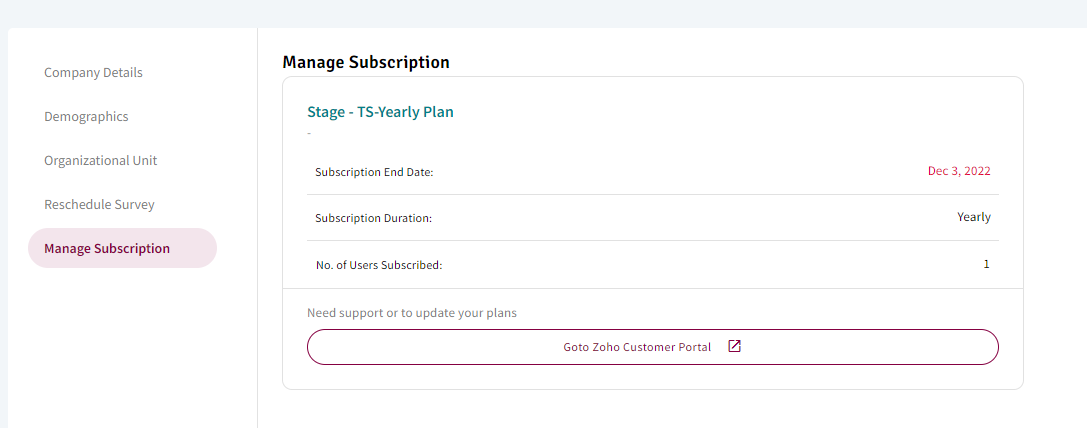The width and height of the screenshot is (1087, 428).
Task: Click the Yearly duration value
Action: coord(974,217)
